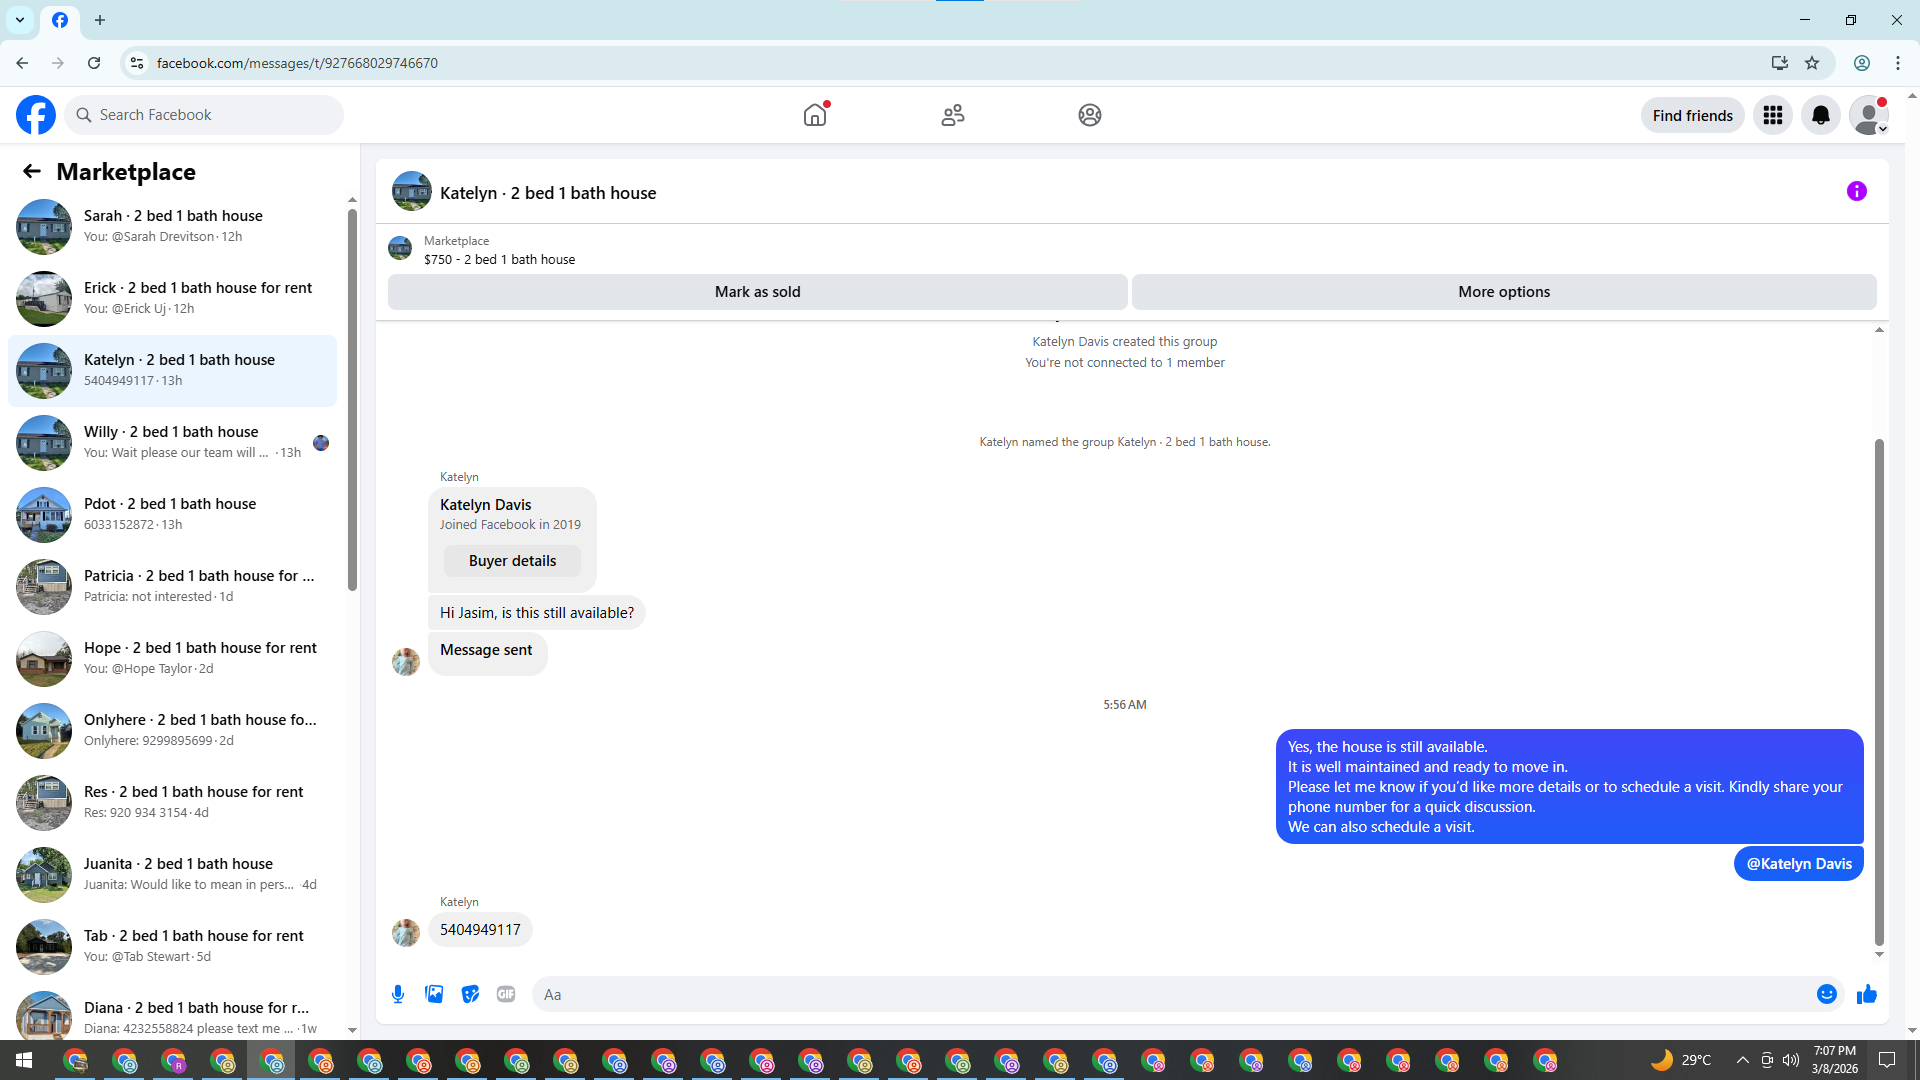Open the sticker picker icon
This screenshot has width=1920, height=1080.
(470, 994)
